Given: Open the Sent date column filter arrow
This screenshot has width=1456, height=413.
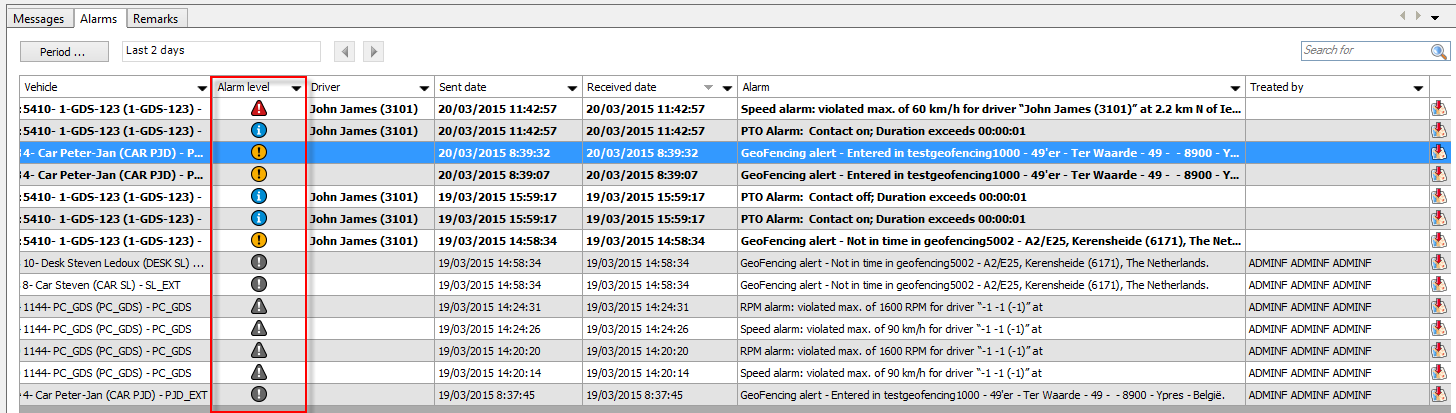Looking at the screenshot, I should 572,88.
